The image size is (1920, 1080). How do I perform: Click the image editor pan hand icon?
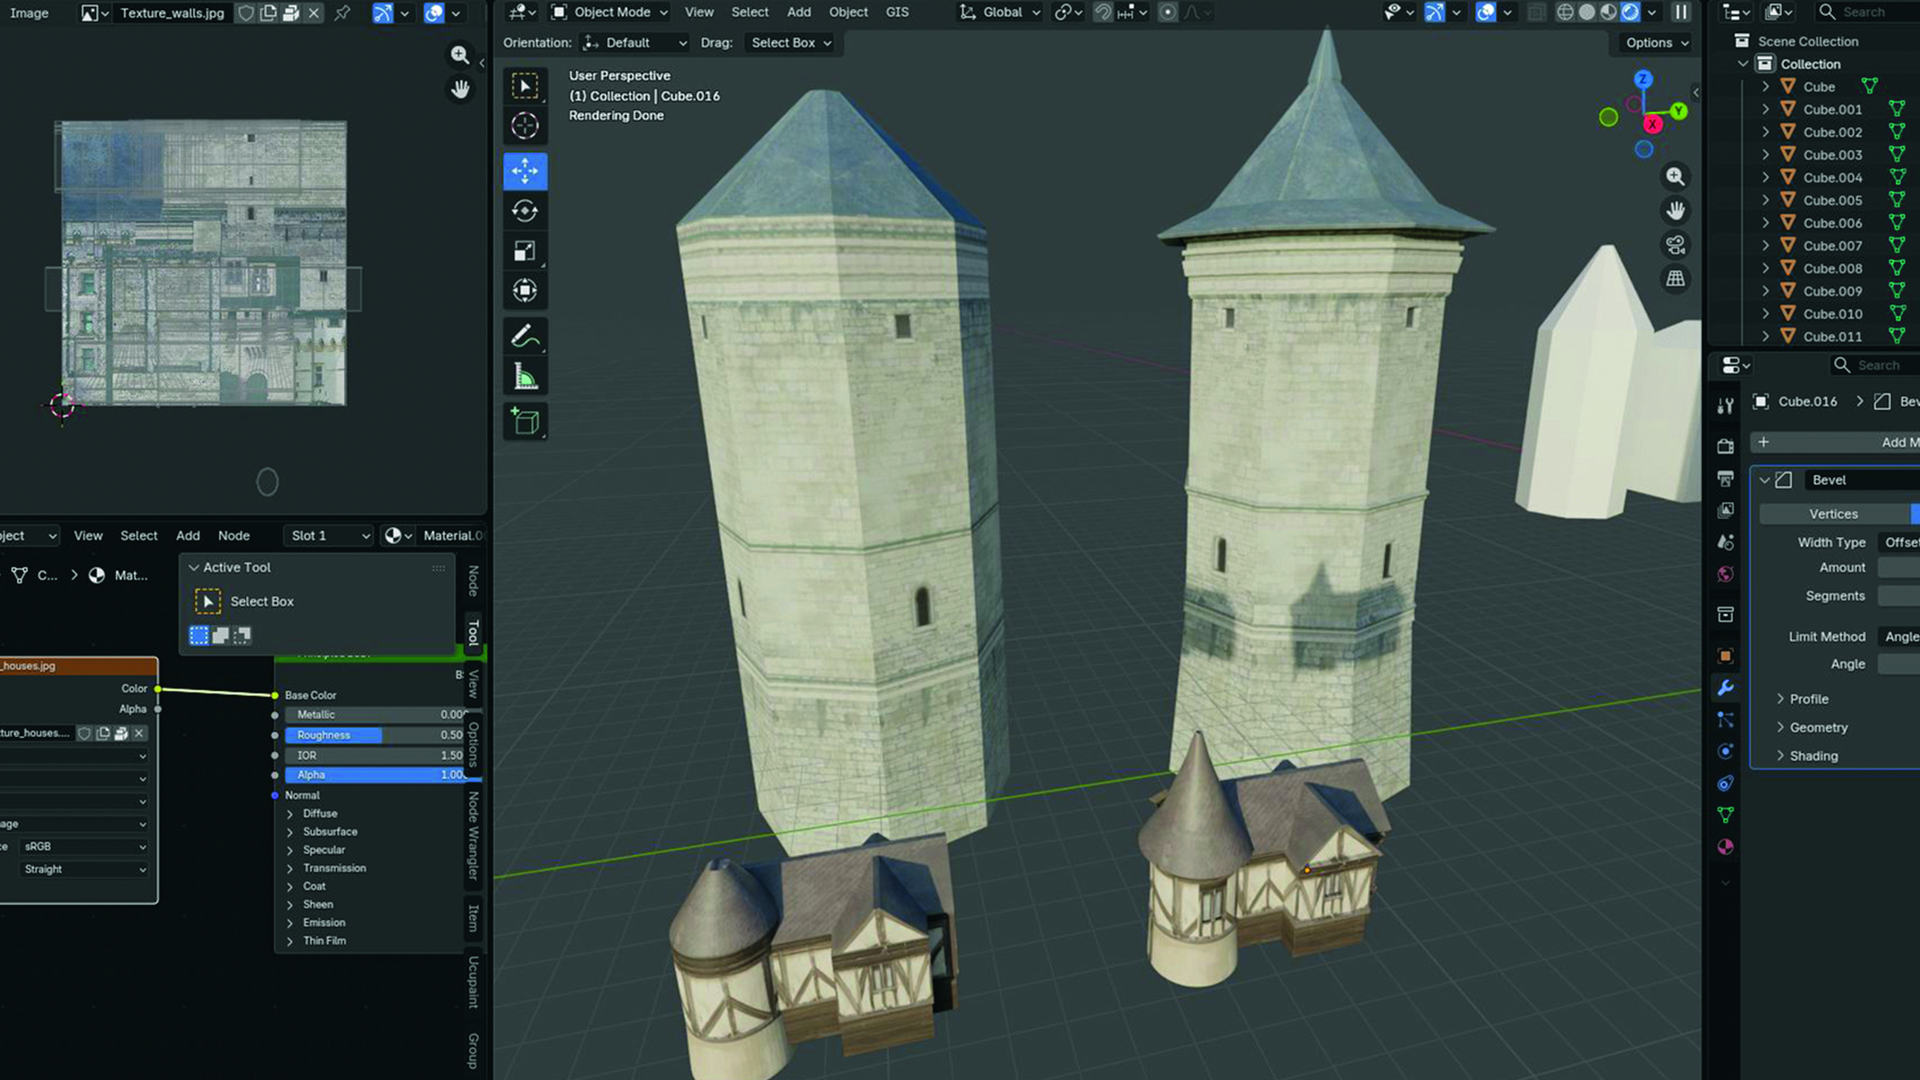(x=460, y=89)
